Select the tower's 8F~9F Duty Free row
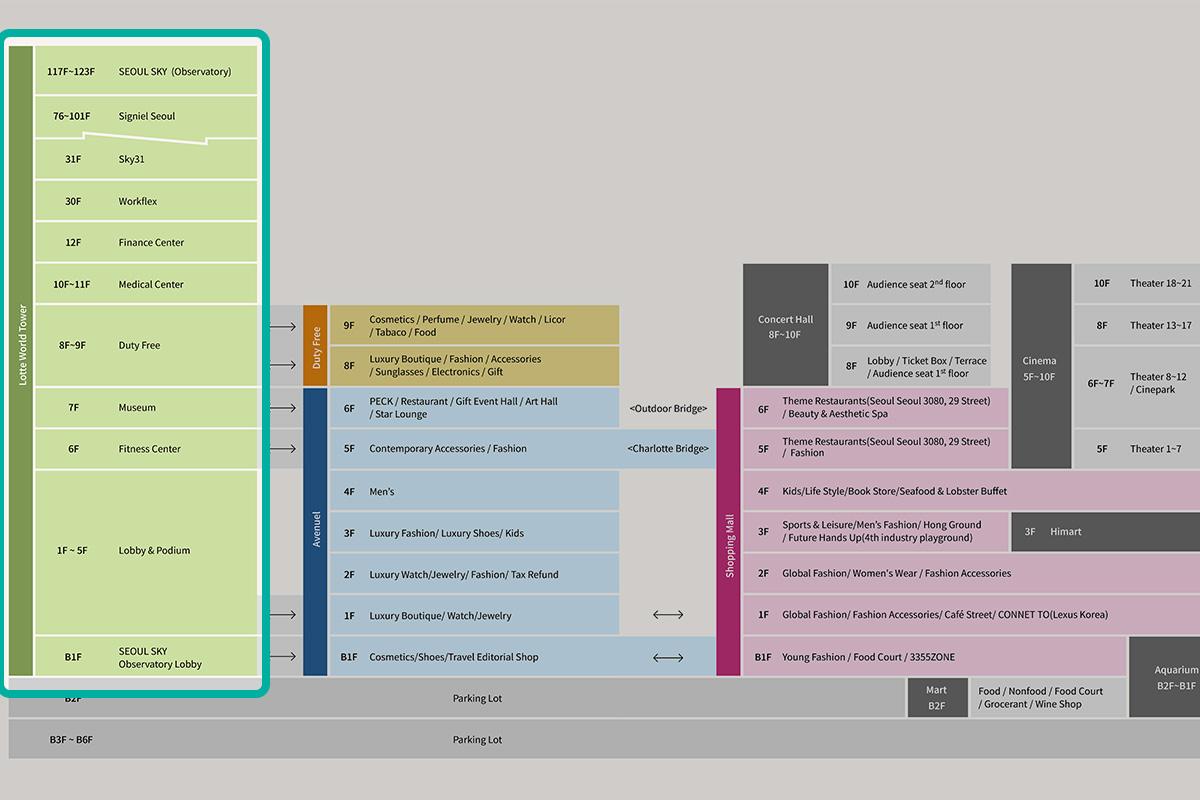1200x800 pixels. [x=146, y=345]
